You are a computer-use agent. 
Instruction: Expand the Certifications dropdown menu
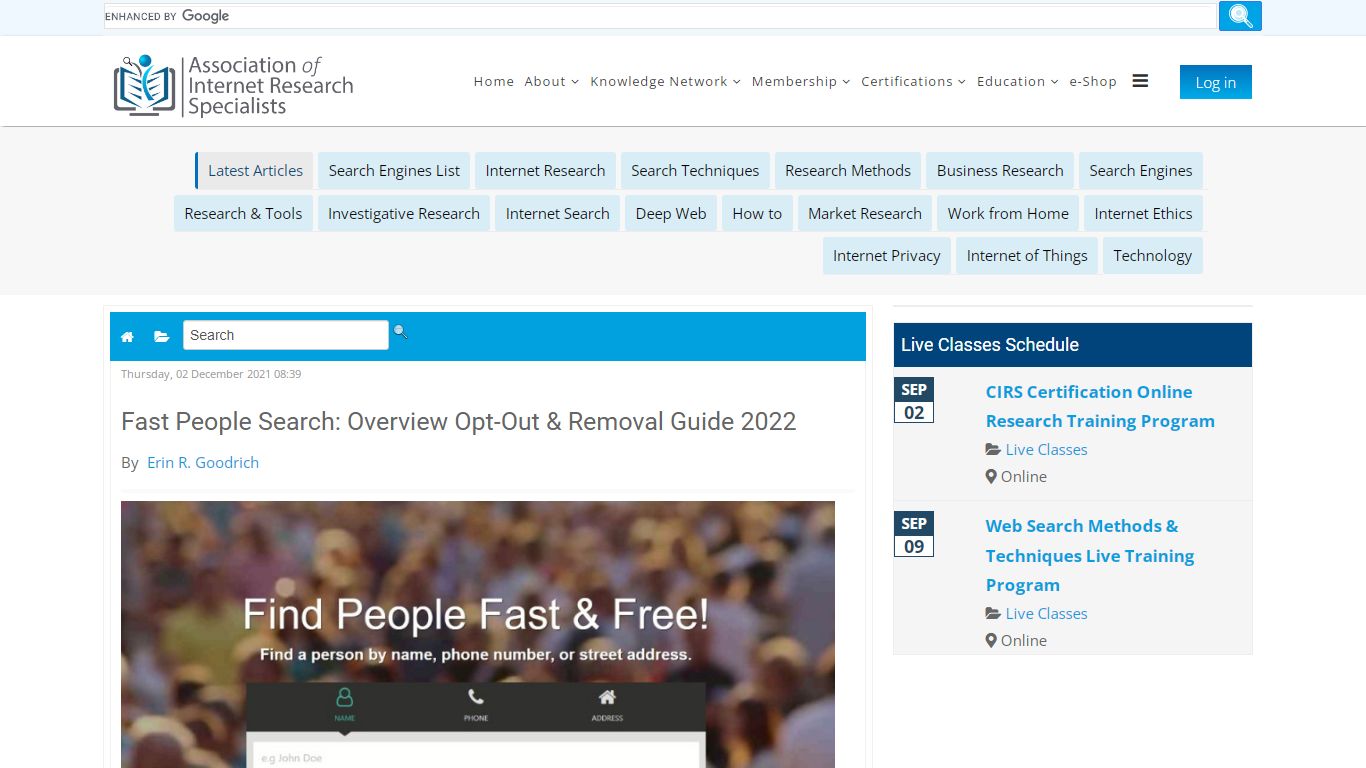(x=914, y=82)
